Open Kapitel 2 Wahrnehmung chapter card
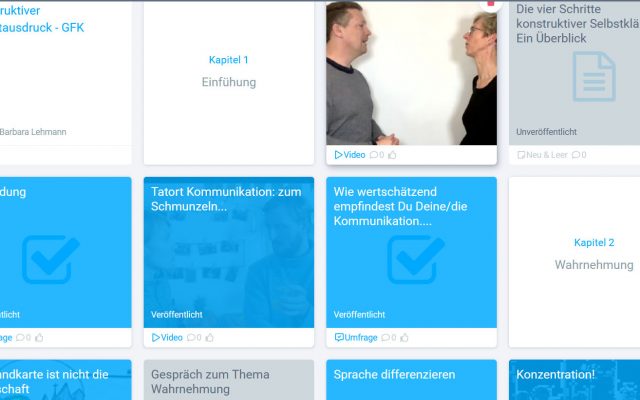This screenshot has width=640, height=400. (x=574, y=262)
